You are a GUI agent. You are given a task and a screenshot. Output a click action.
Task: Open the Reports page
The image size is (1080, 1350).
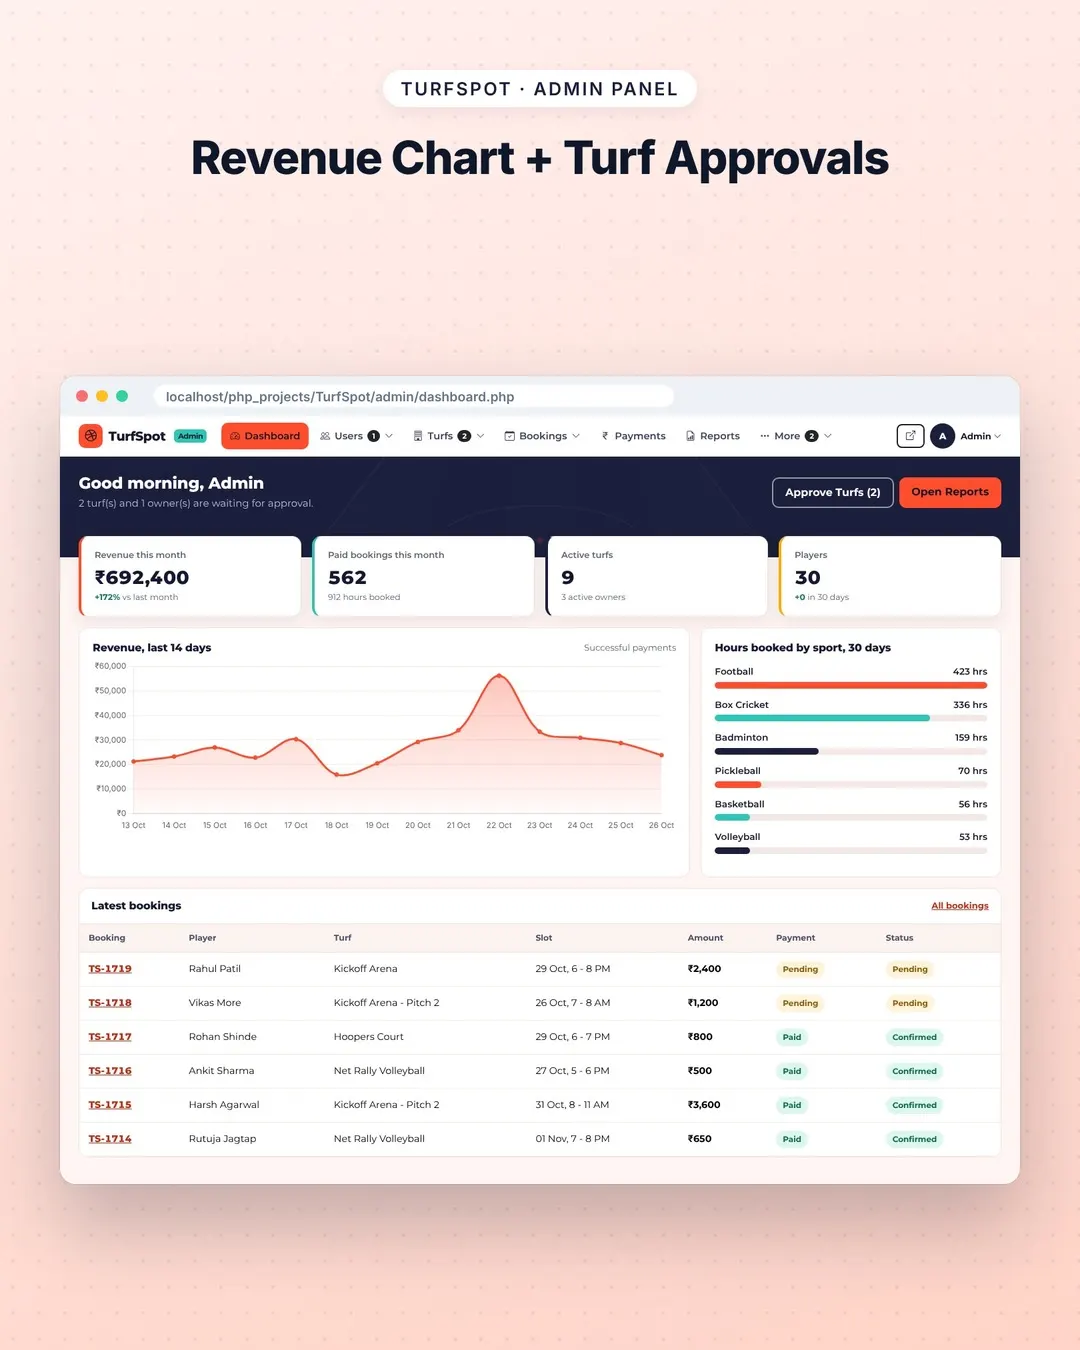[713, 436]
